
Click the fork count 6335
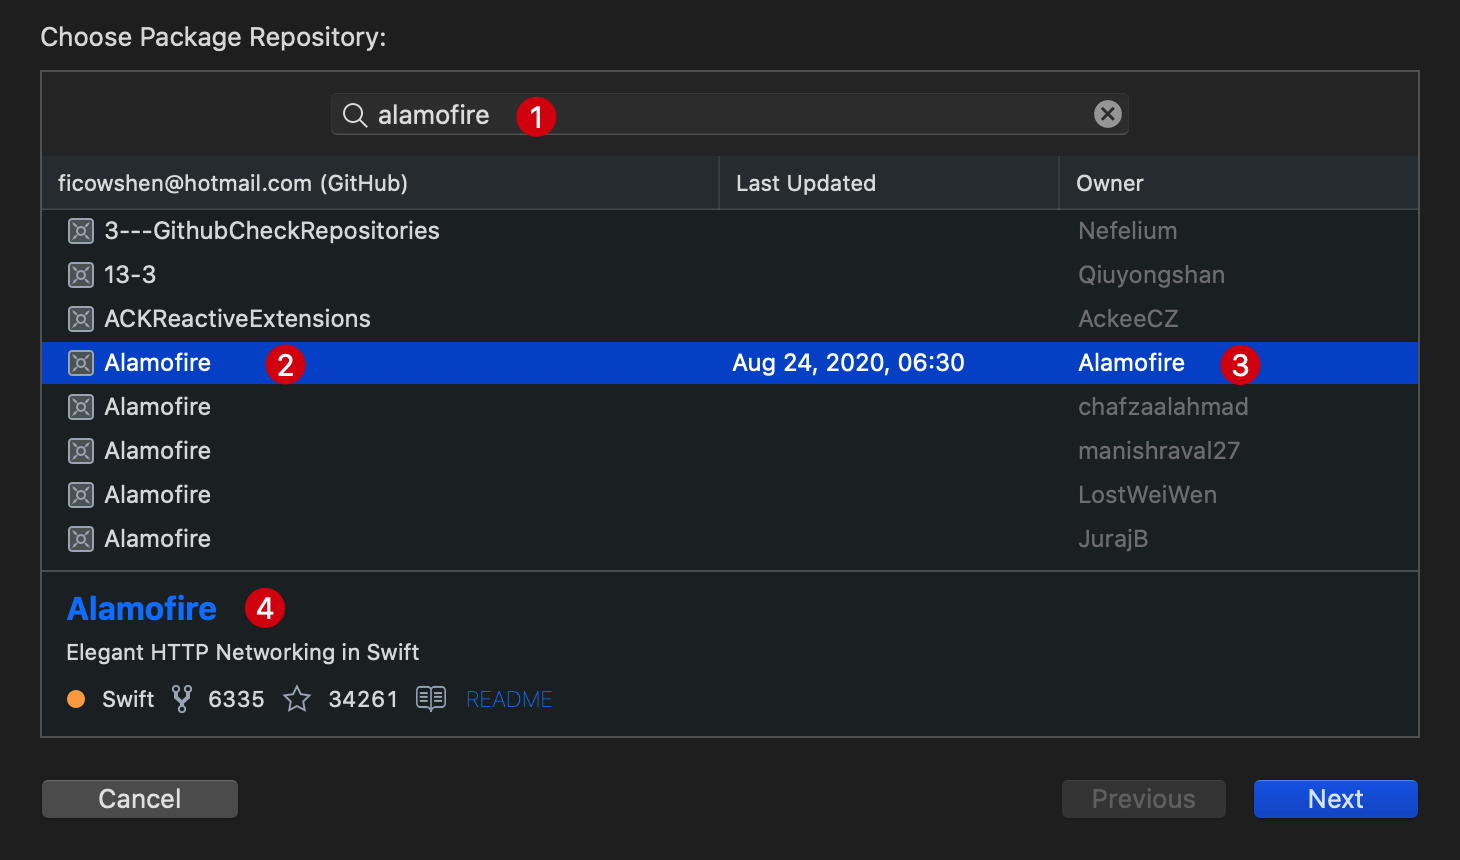(236, 699)
